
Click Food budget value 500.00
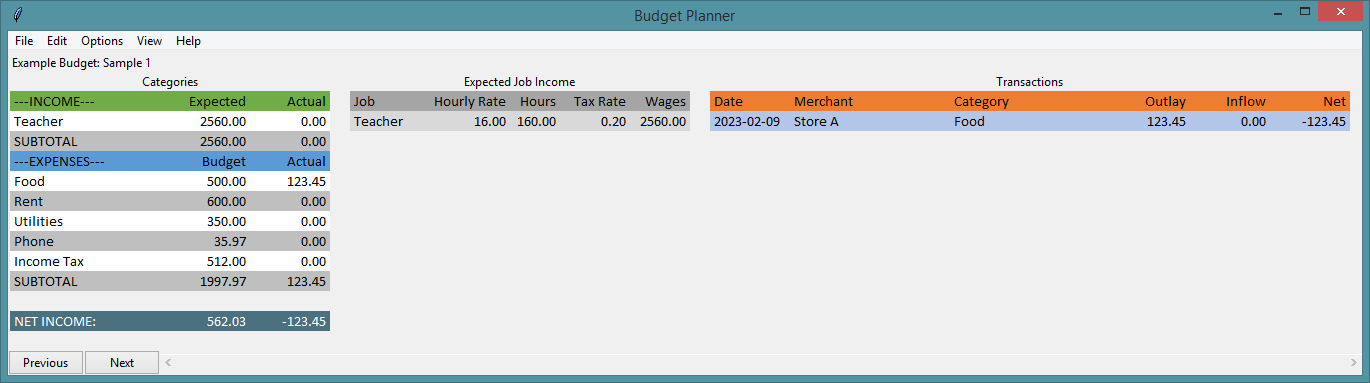click(x=226, y=181)
